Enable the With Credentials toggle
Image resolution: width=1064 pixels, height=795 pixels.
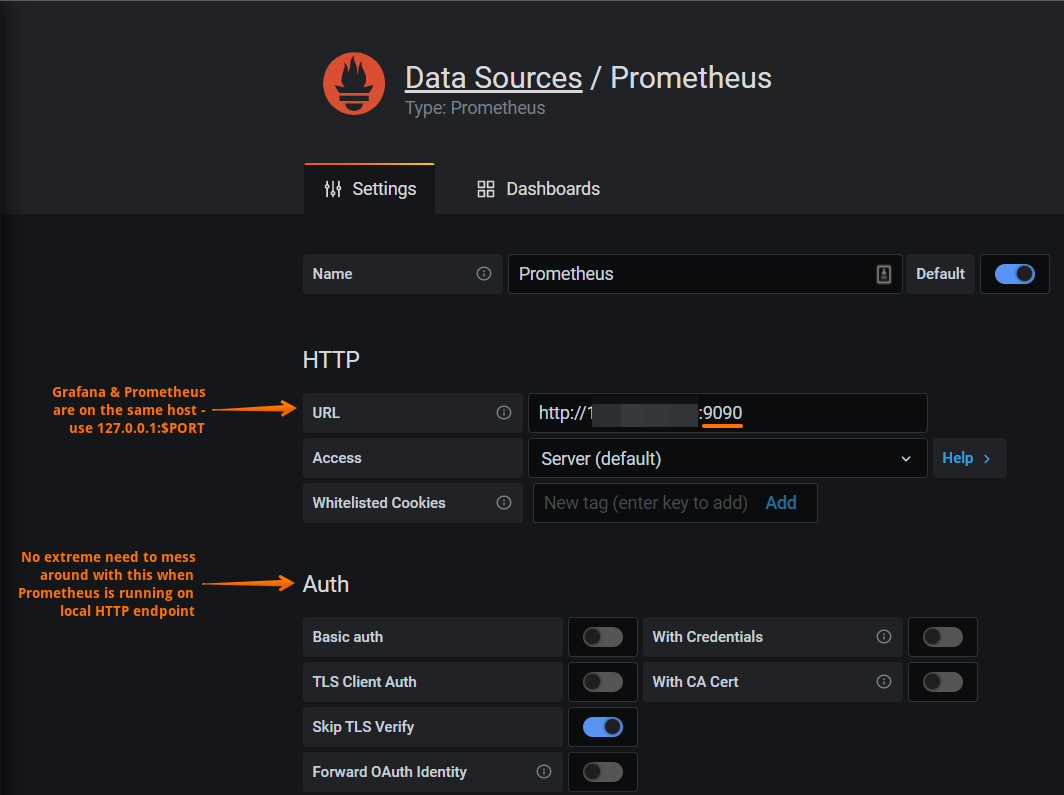pos(943,637)
